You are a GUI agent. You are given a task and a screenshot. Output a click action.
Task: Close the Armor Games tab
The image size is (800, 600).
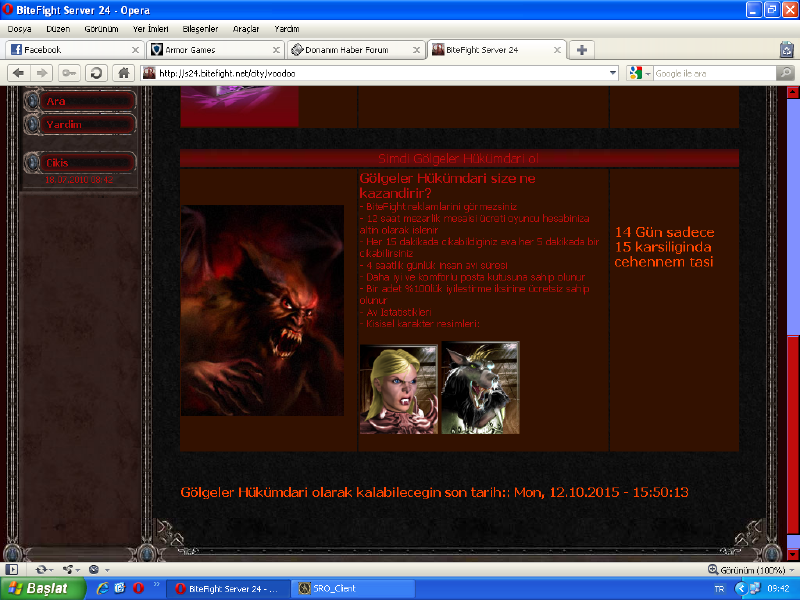pos(274,49)
